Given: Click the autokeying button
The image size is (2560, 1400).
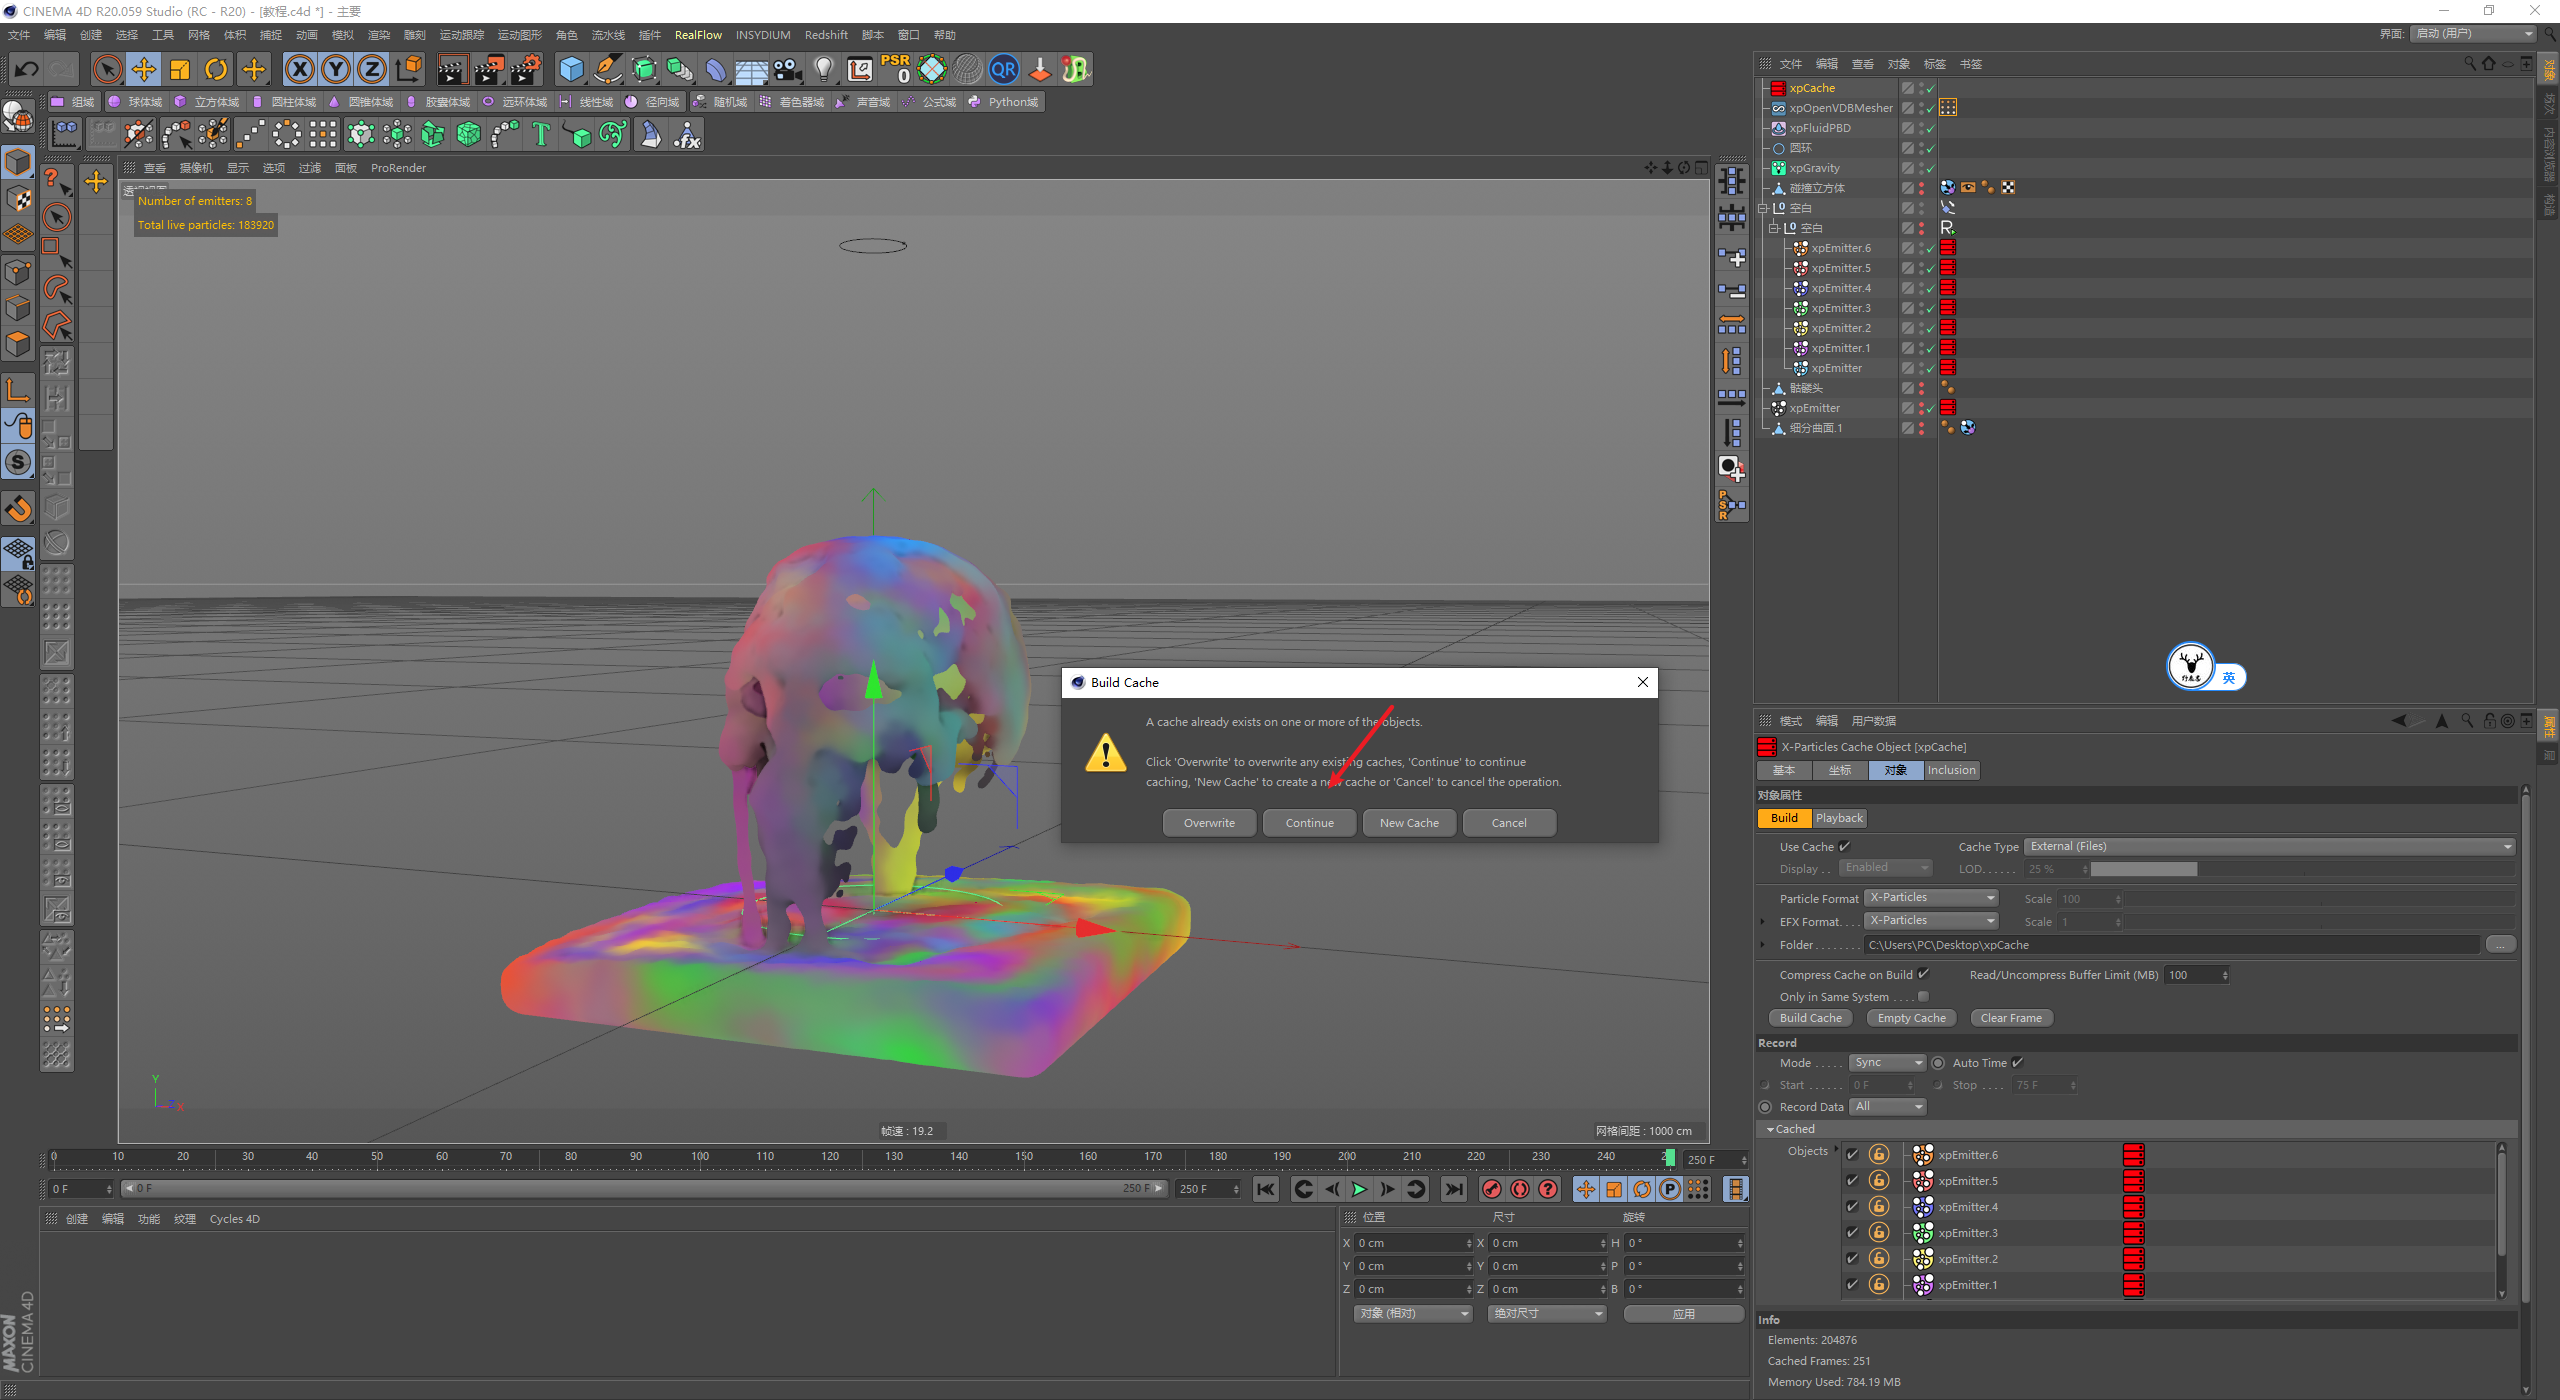Looking at the screenshot, I should click(x=1520, y=1189).
